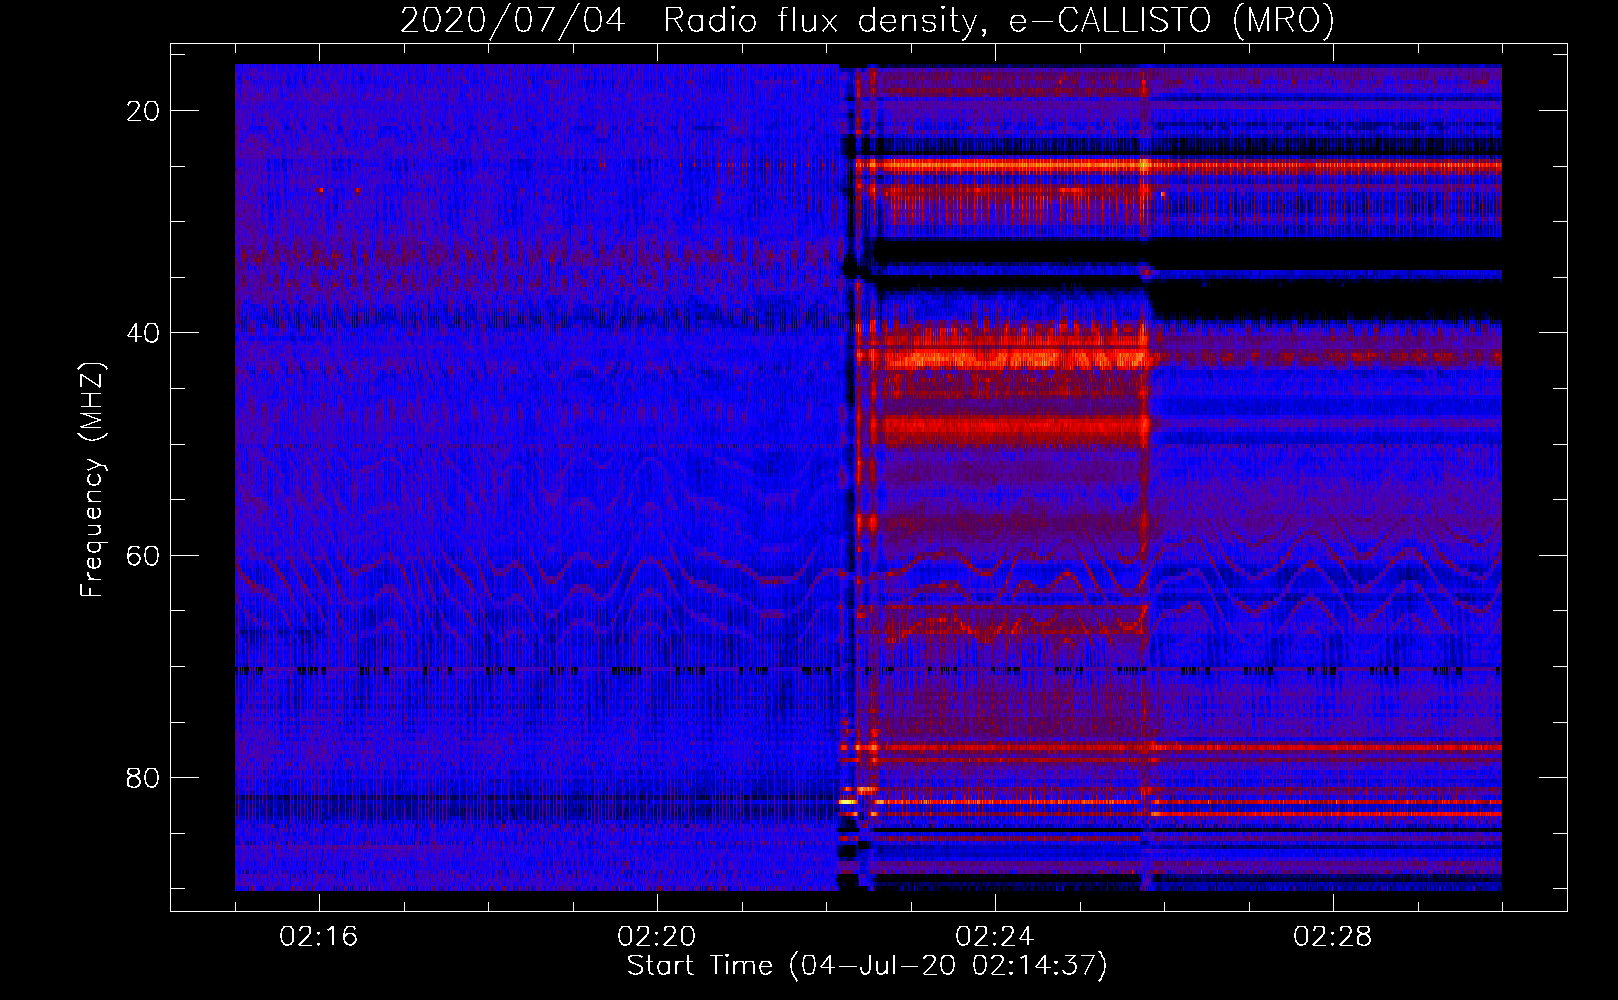Viewport: 1618px width, 1000px height.
Task: Click the '02:24' time tick label
Action: (995, 937)
